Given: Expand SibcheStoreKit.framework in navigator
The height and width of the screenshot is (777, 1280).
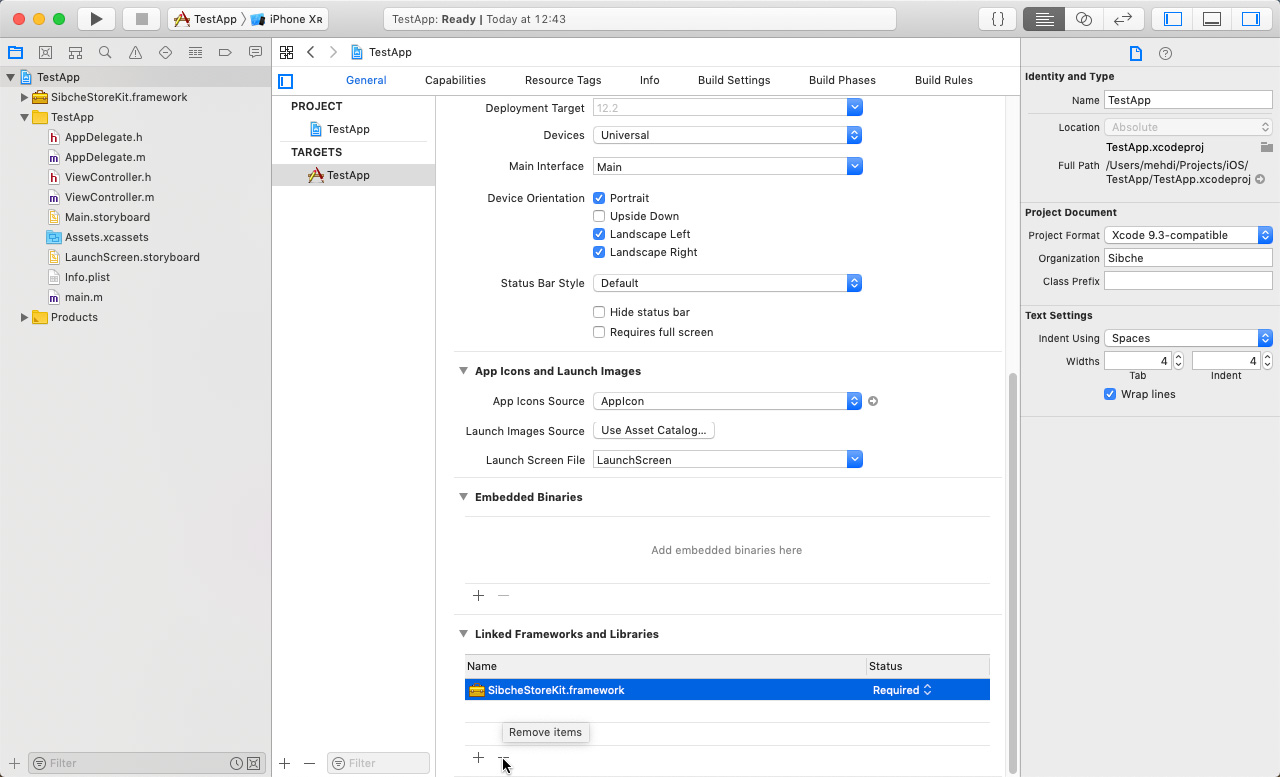Looking at the screenshot, I should click(25, 97).
